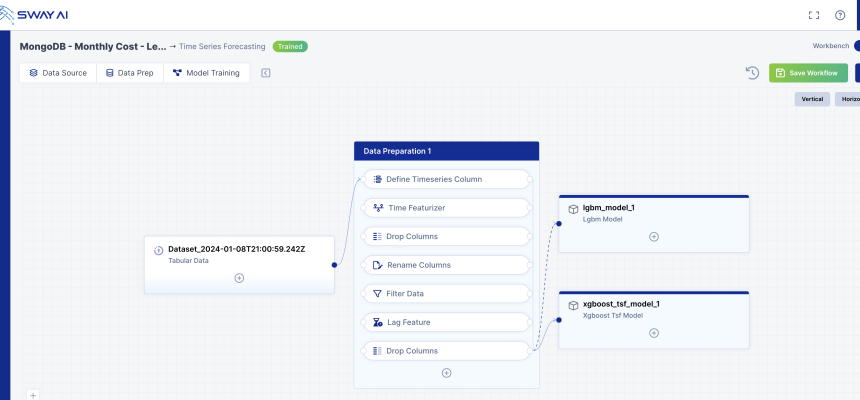Click the Lag Feature step icon

[377, 322]
